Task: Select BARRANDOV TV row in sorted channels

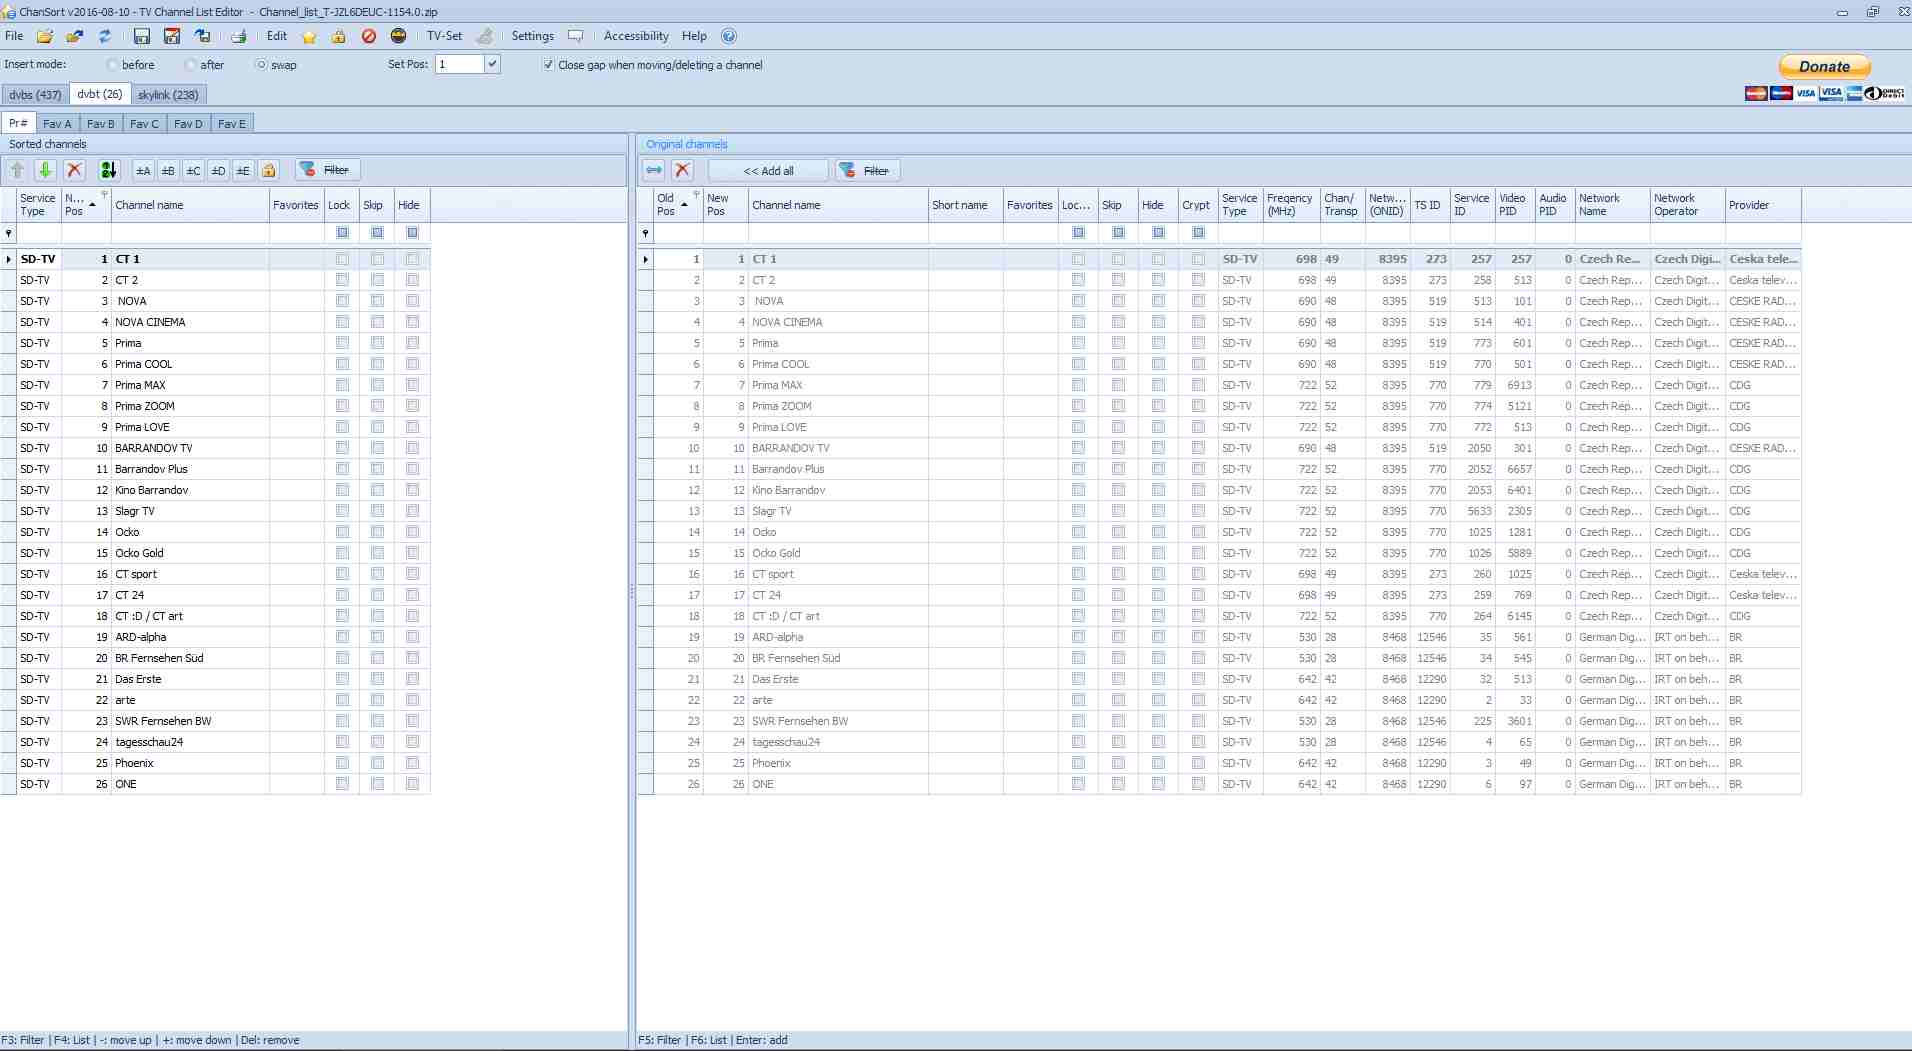Action: (x=215, y=448)
